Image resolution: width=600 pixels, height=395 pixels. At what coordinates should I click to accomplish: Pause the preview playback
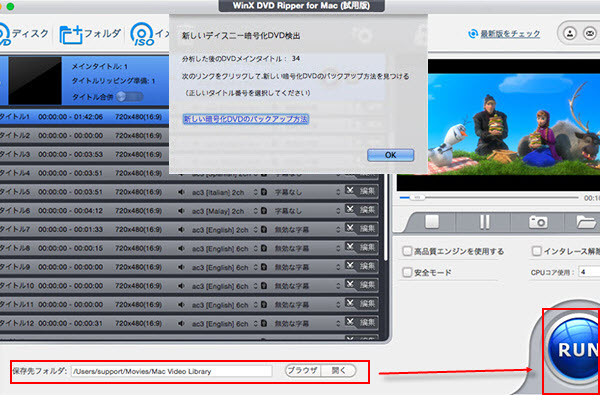click(484, 222)
